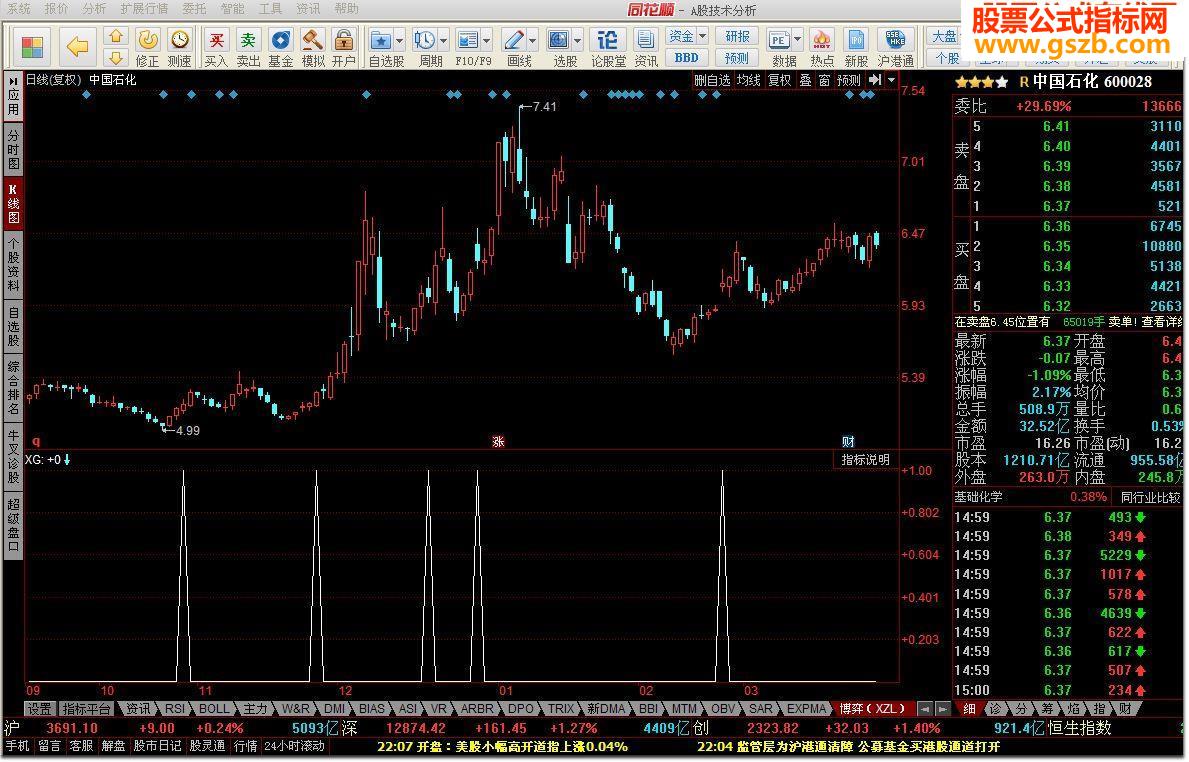Open the 报价 menu
Viewport: 1189px width, 762px height.
56,8
